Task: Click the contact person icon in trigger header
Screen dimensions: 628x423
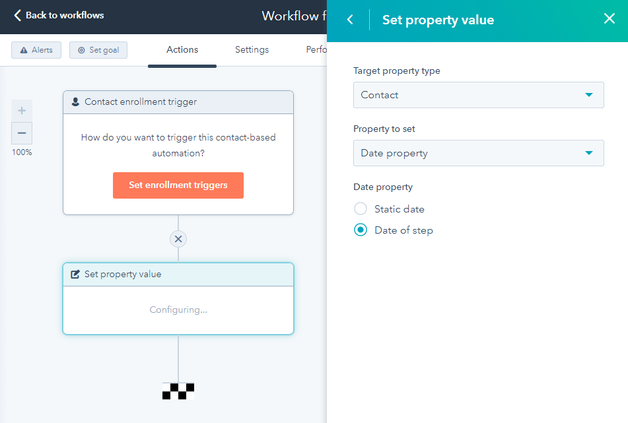Action: click(75, 102)
